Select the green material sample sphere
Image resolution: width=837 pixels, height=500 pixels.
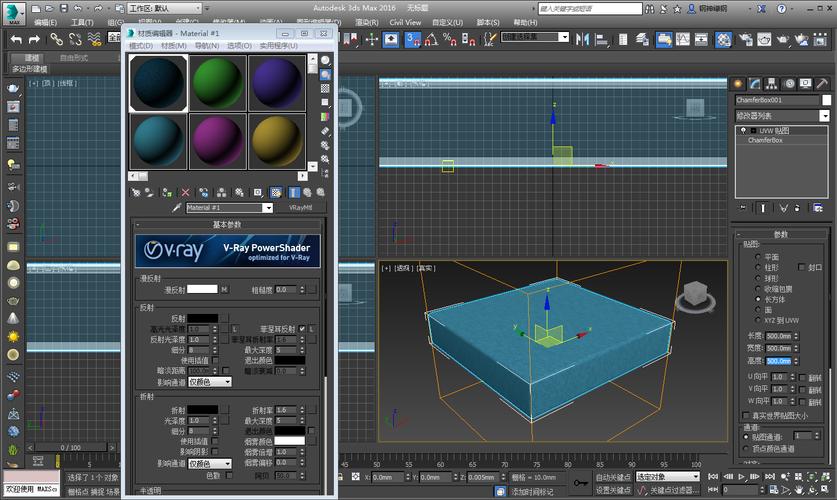click(217, 81)
